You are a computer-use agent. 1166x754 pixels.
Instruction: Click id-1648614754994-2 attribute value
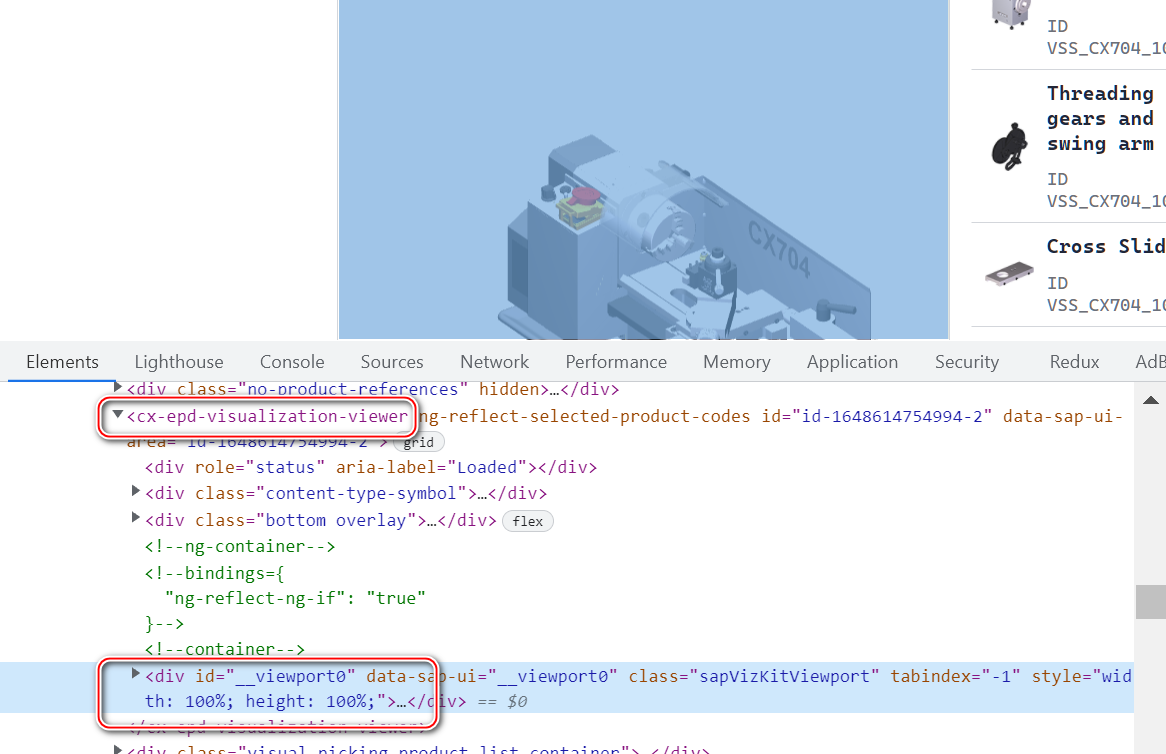tap(892, 416)
